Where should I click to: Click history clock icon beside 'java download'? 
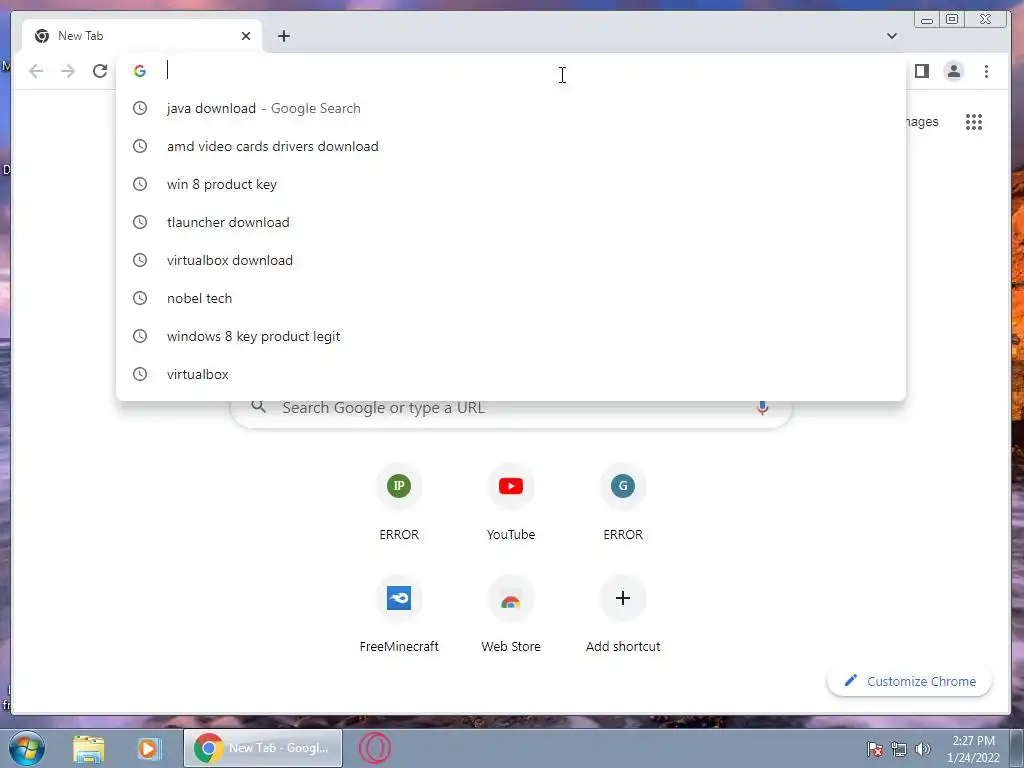coord(140,108)
